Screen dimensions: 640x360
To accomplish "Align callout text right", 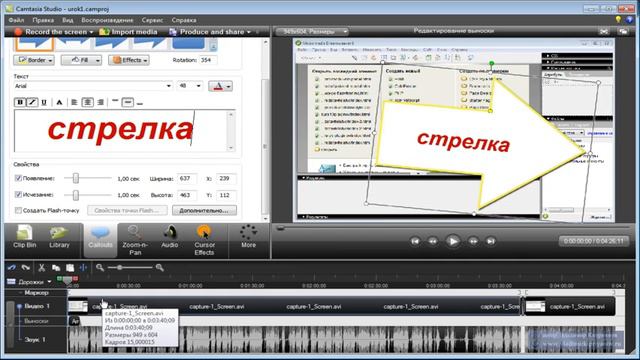I will point(100,102).
